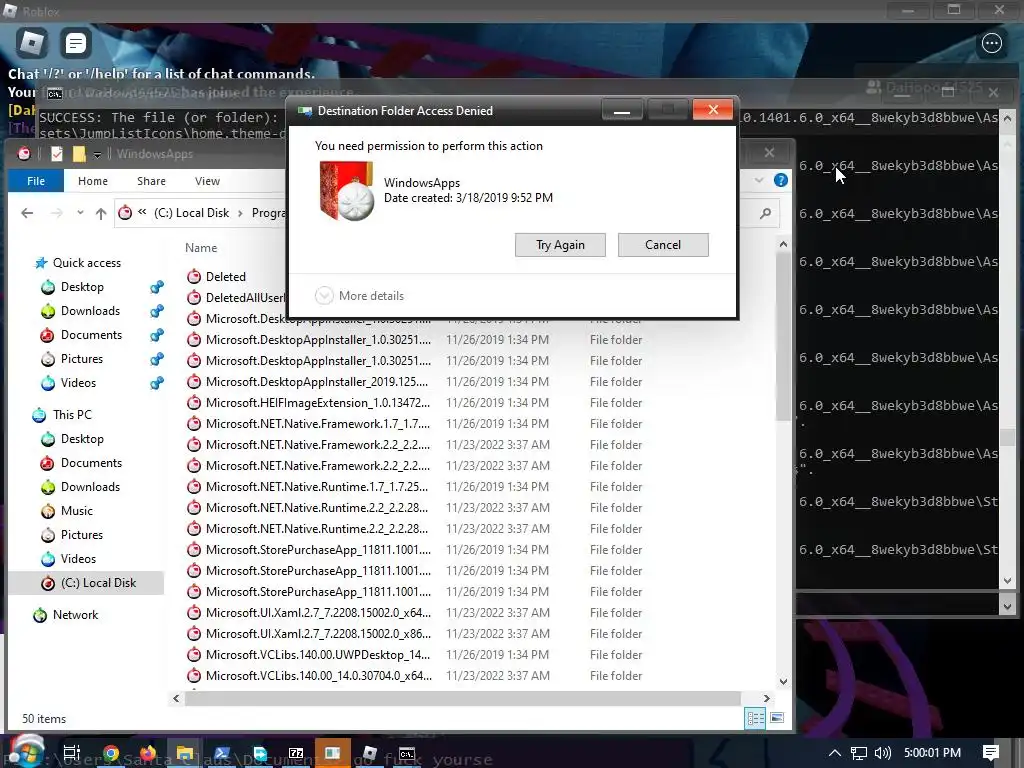The width and height of the screenshot is (1024, 768).
Task: Expand More details in the dialog
Action: (x=359, y=296)
